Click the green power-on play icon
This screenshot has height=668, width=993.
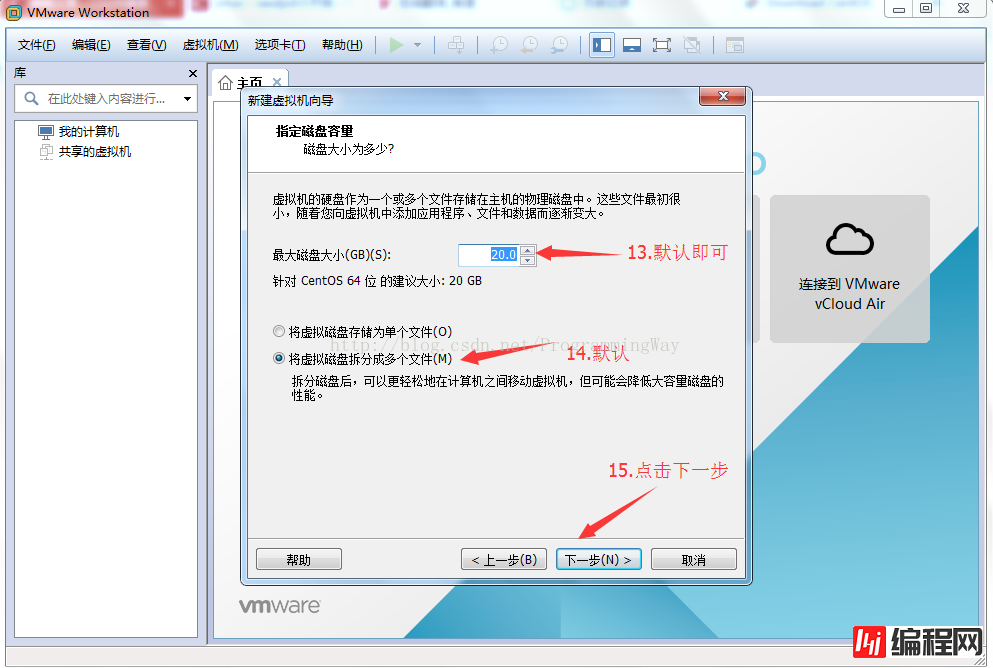pyautogui.click(x=396, y=45)
